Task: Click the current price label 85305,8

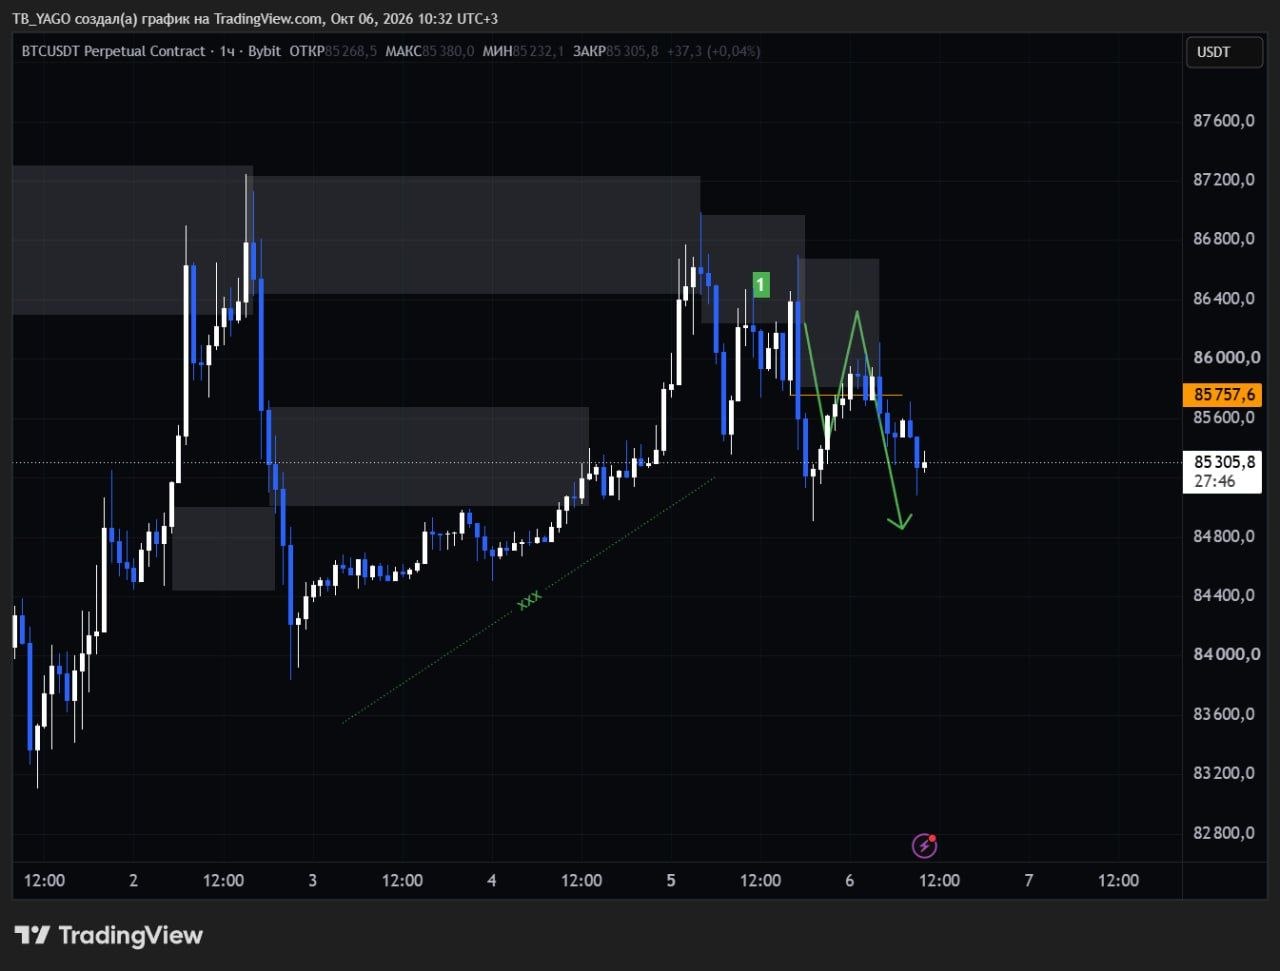Action: (1222, 462)
